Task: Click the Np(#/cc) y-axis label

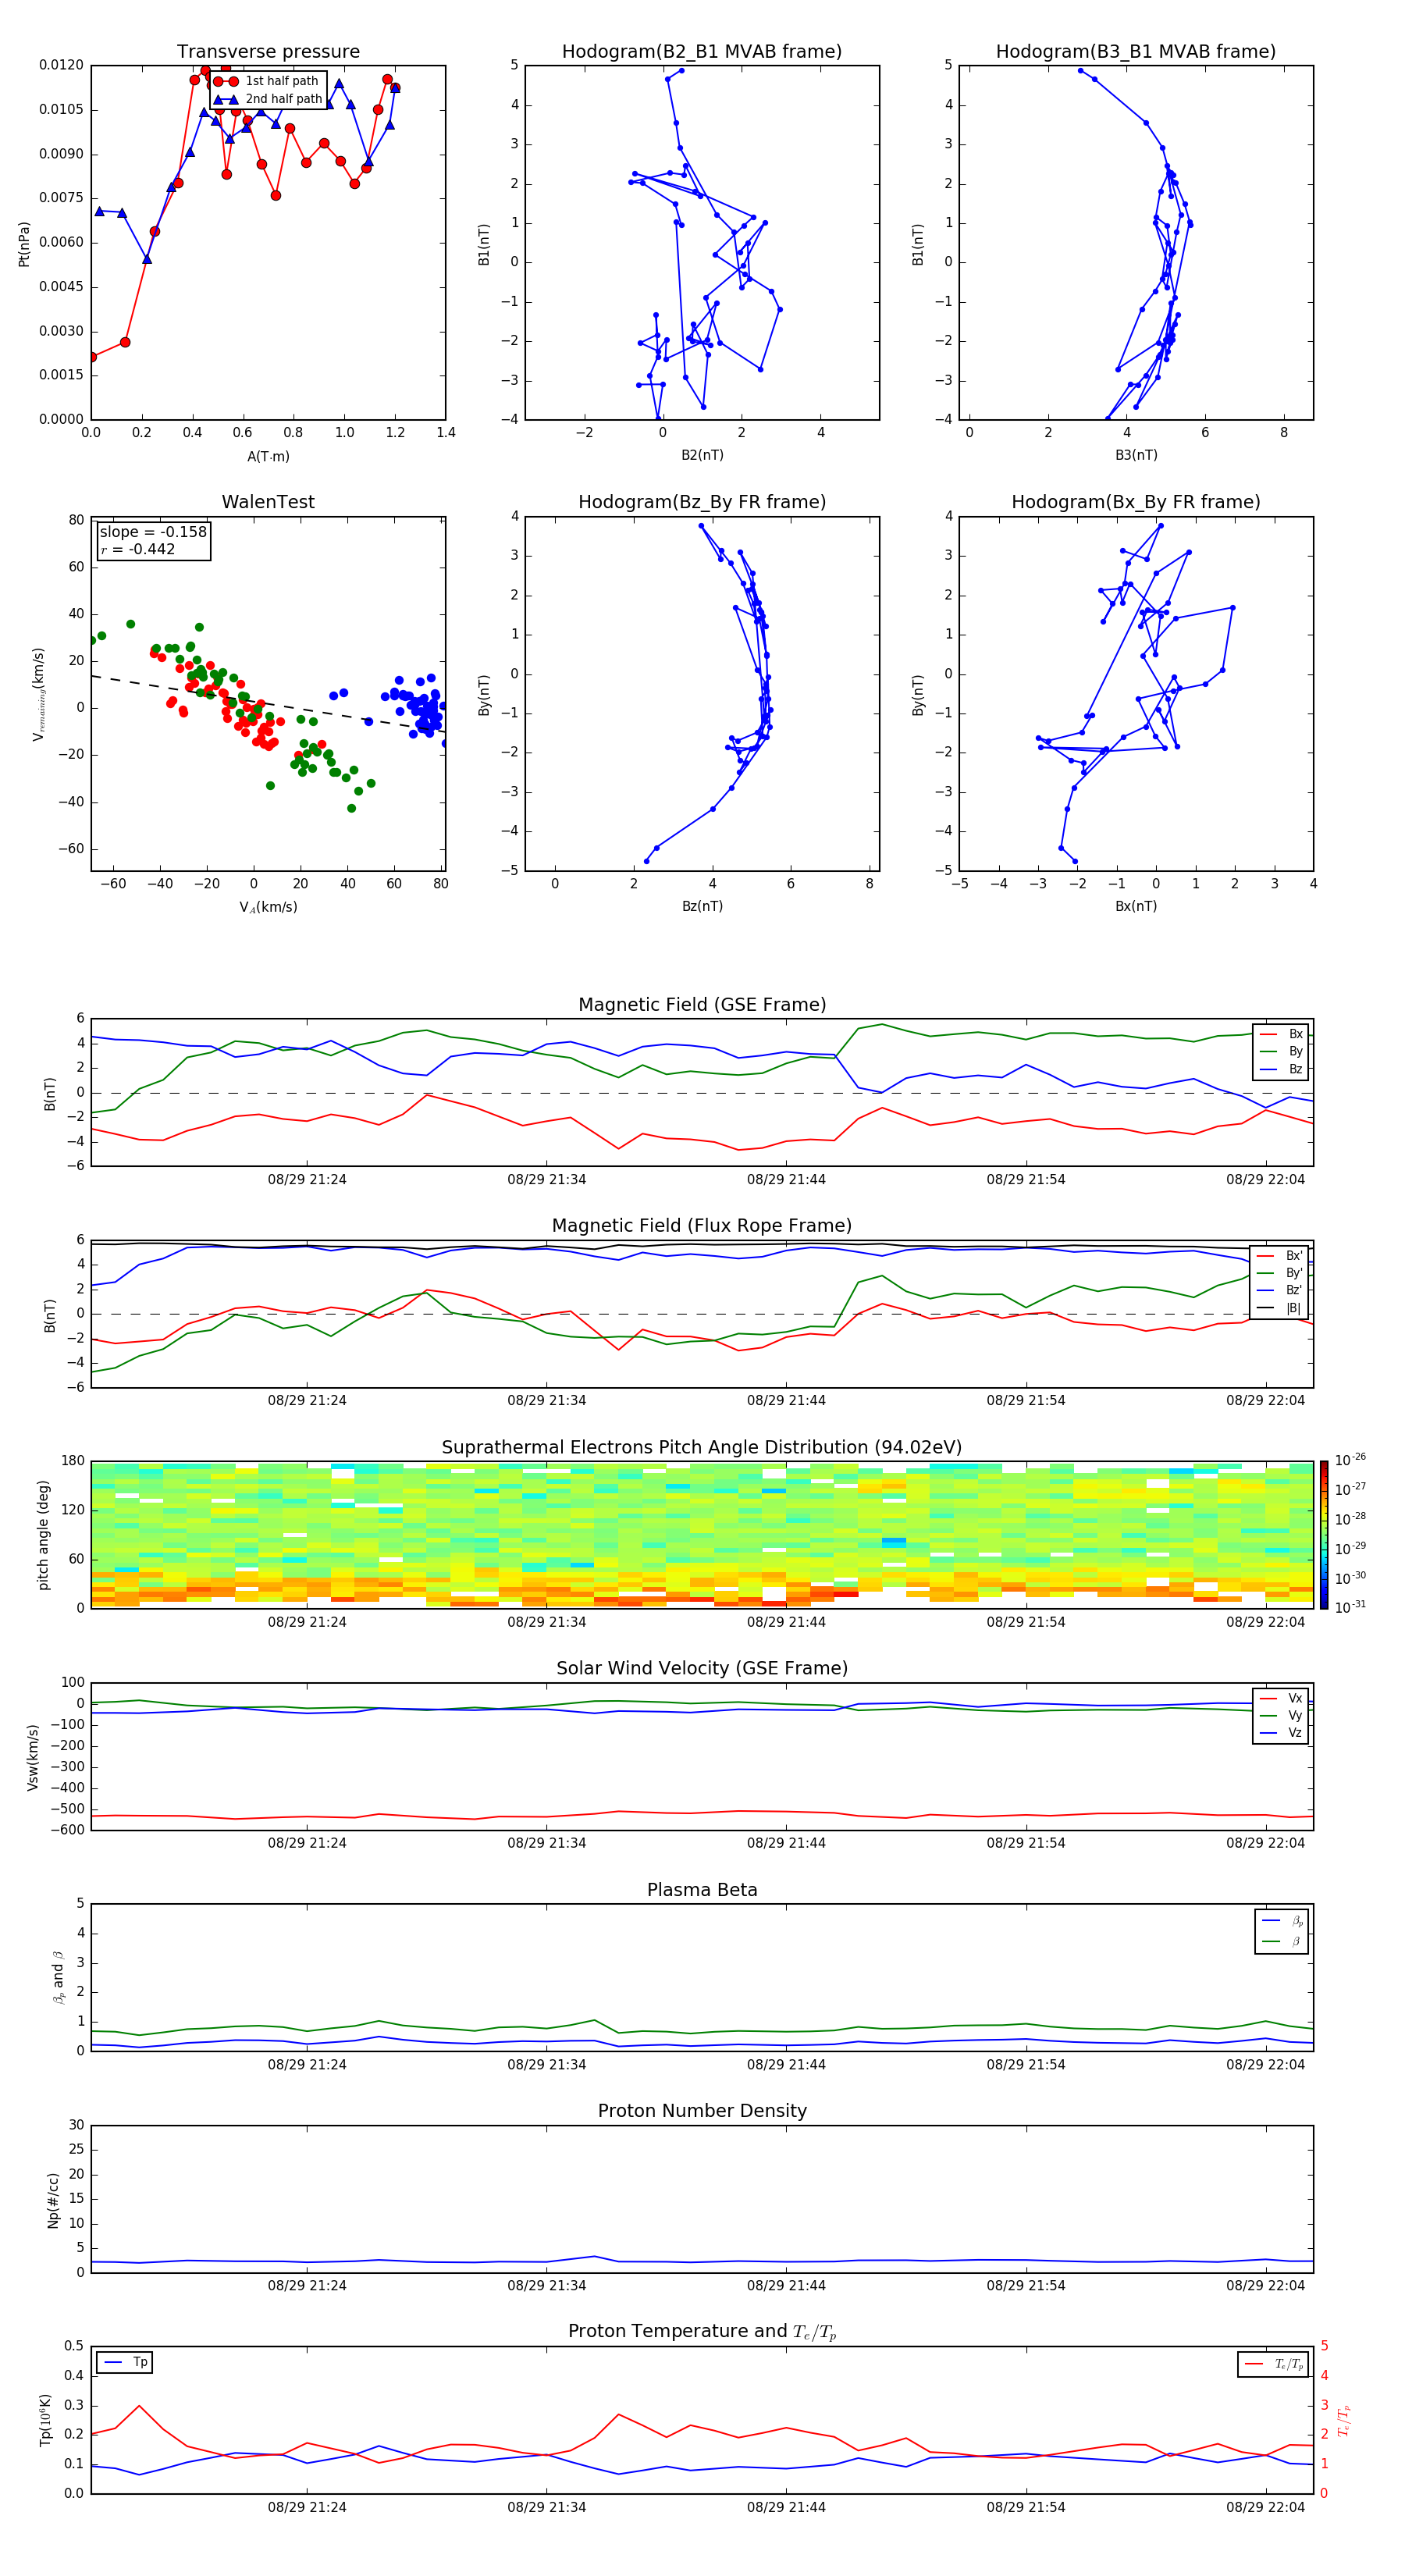Action: pyautogui.click(x=53, y=2200)
